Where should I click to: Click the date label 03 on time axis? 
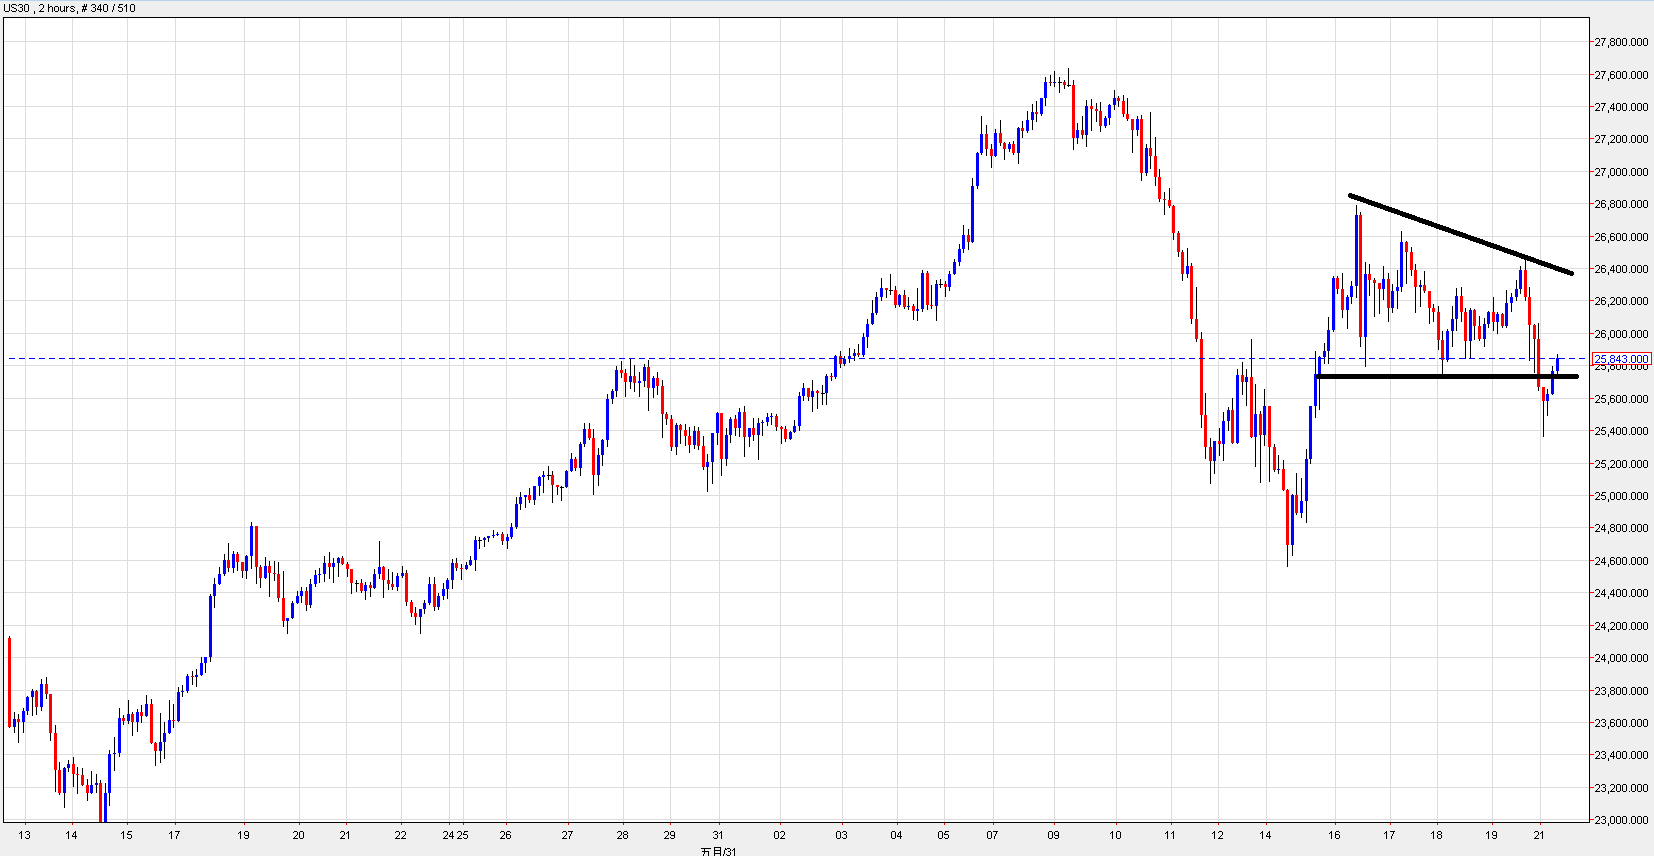(842, 835)
